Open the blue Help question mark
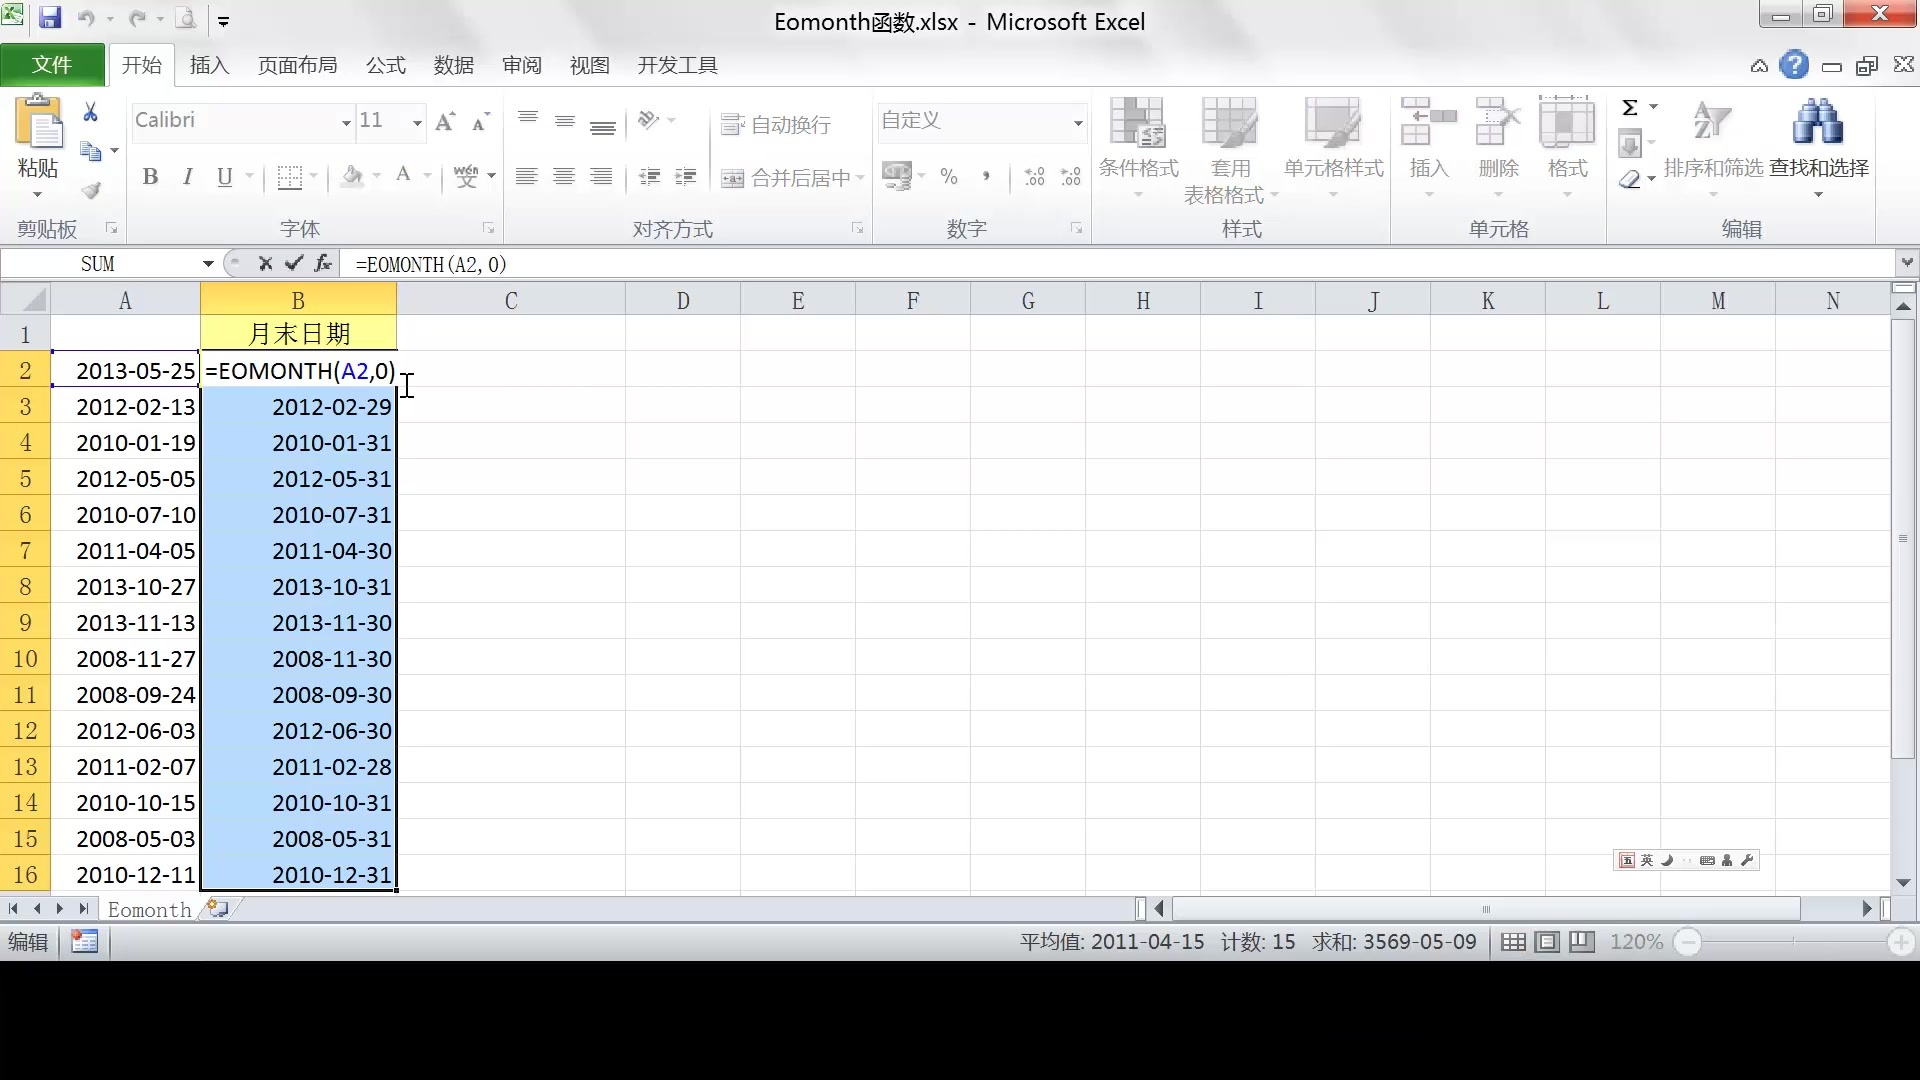The width and height of the screenshot is (1920, 1080). [x=1795, y=65]
